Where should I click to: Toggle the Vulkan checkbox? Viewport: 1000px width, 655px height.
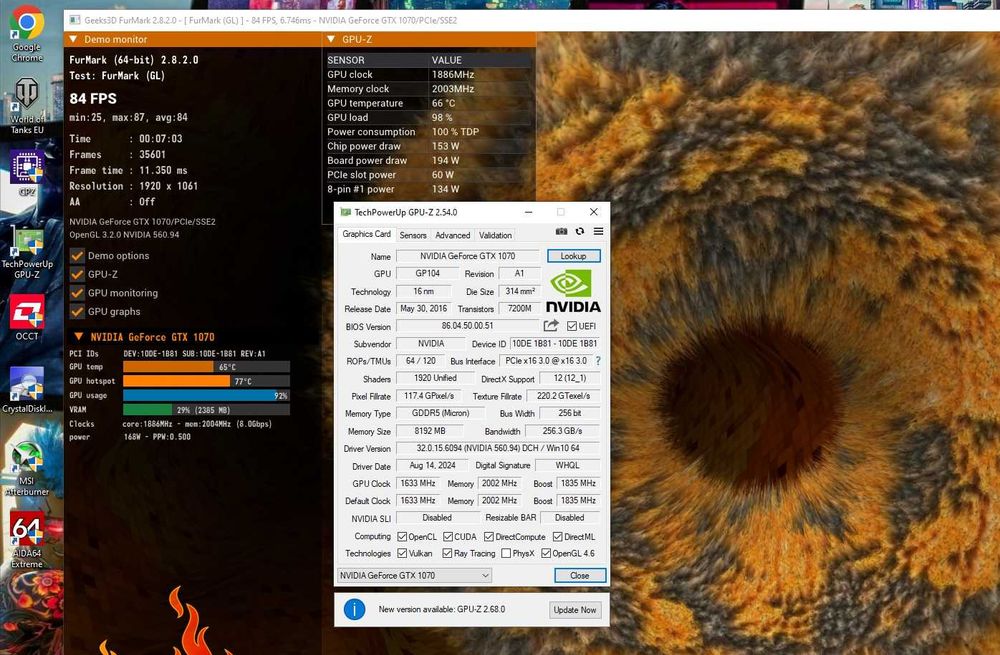(402, 553)
